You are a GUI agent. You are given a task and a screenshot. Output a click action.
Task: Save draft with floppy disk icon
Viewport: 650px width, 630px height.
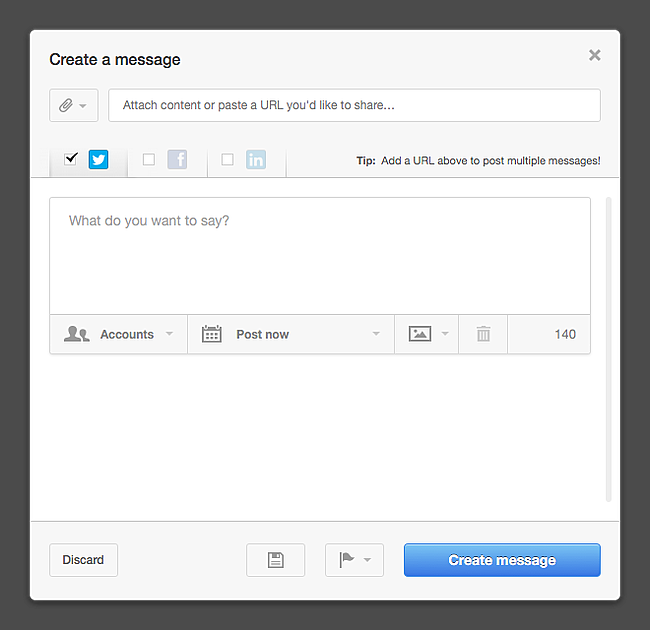275,560
